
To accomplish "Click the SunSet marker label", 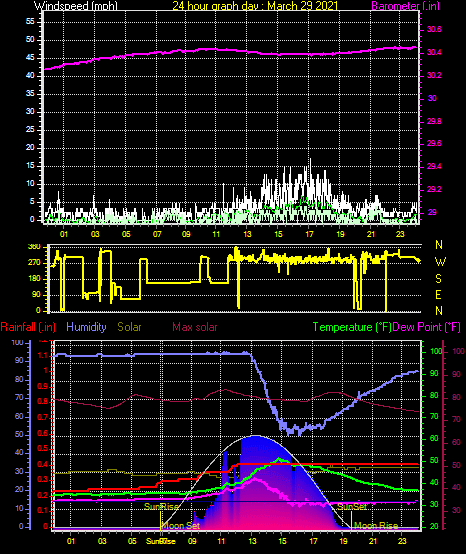I will [351, 506].
